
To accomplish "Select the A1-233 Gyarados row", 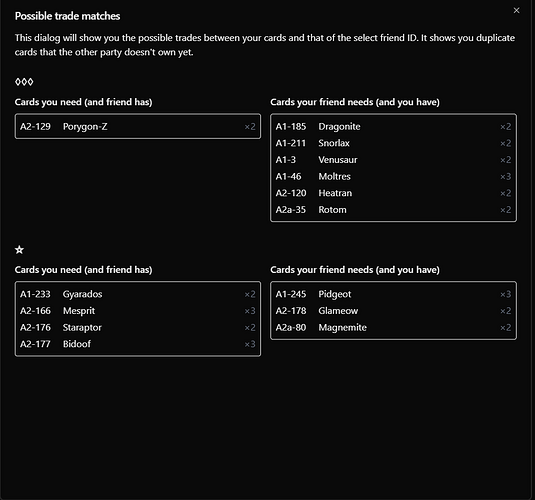I will tap(138, 294).
